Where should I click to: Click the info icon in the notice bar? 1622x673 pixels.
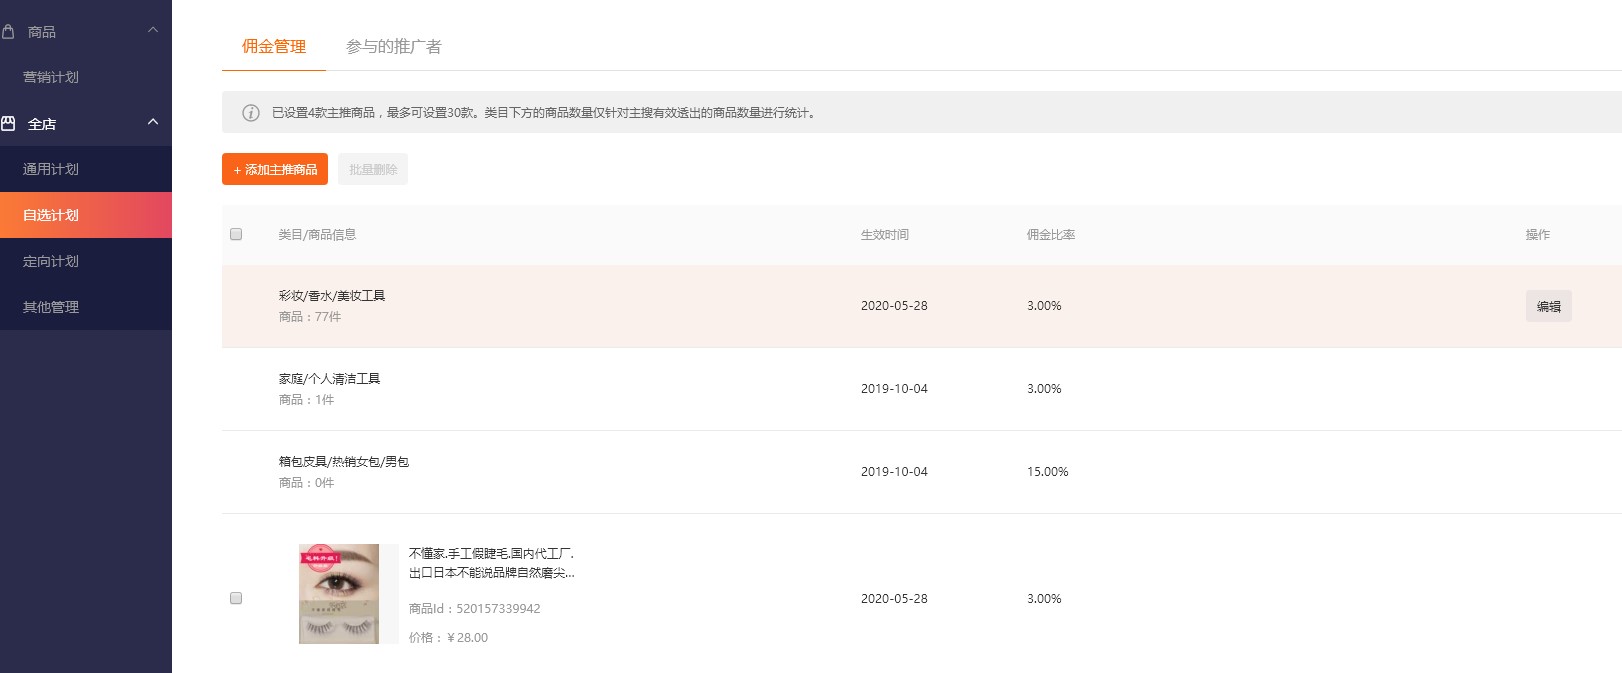tap(251, 113)
